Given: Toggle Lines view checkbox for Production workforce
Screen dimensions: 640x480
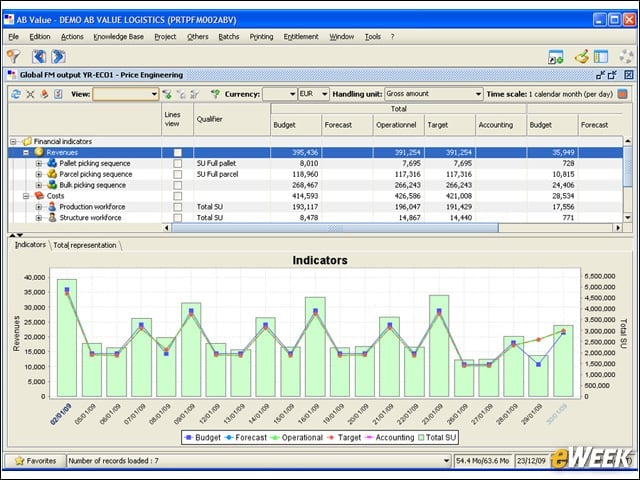Looking at the screenshot, I should (x=178, y=207).
